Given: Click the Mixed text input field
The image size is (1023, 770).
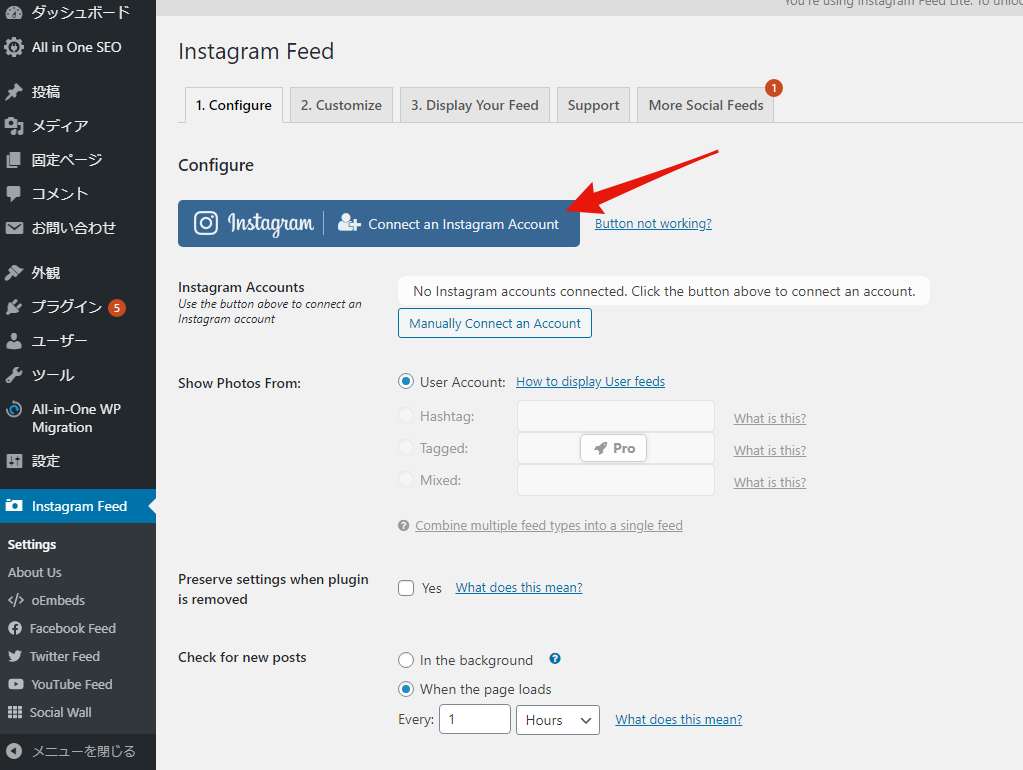Looking at the screenshot, I should [x=616, y=480].
